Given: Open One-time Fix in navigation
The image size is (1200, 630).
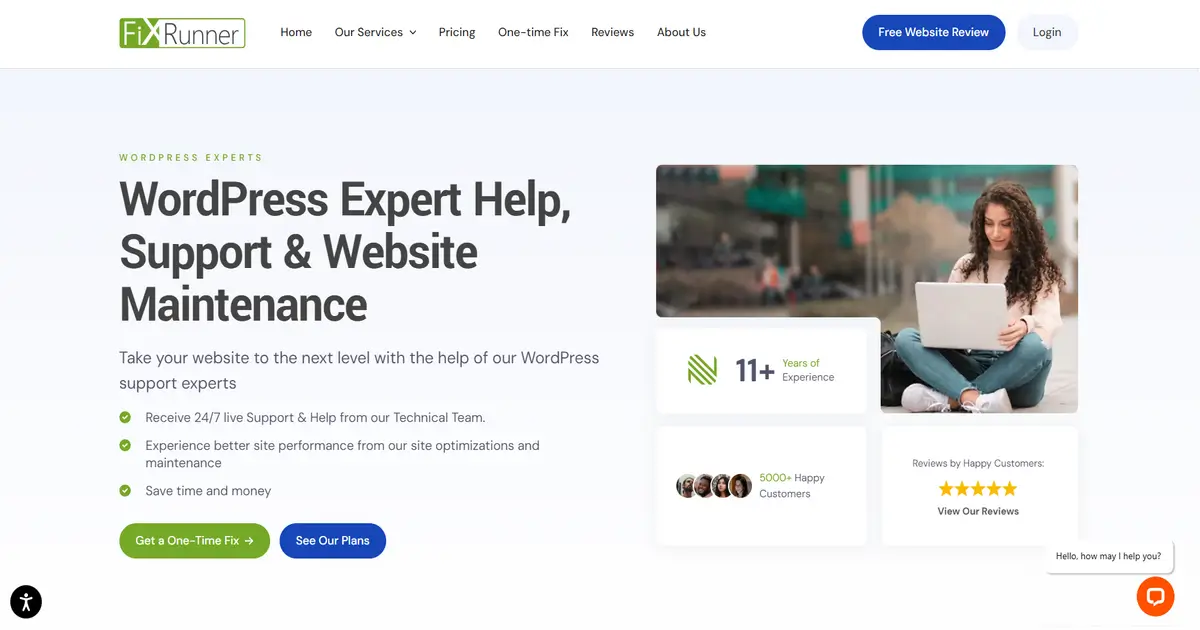Looking at the screenshot, I should (533, 32).
